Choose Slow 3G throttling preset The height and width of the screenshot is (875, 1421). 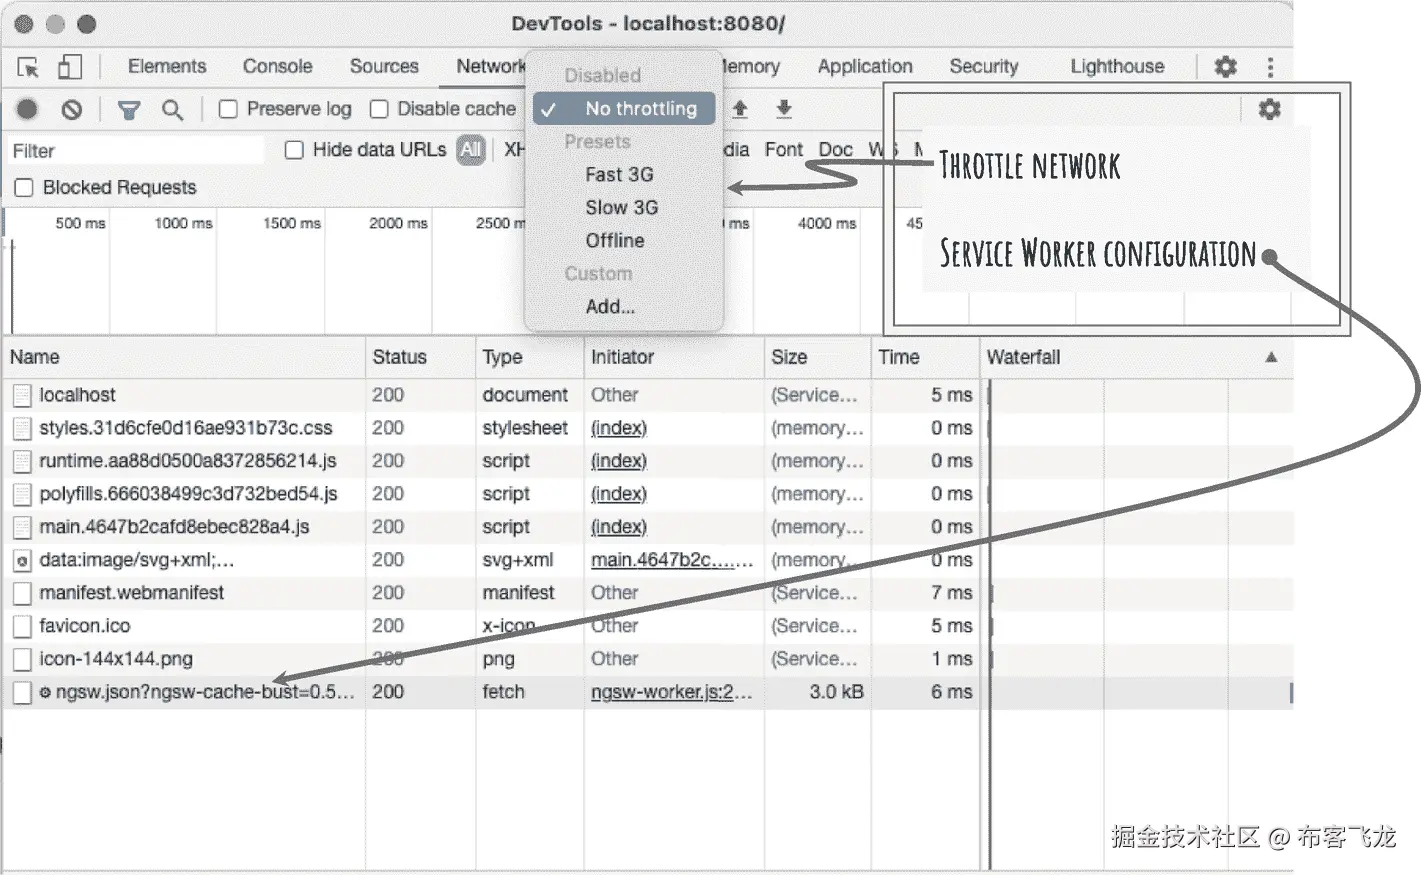(x=621, y=207)
